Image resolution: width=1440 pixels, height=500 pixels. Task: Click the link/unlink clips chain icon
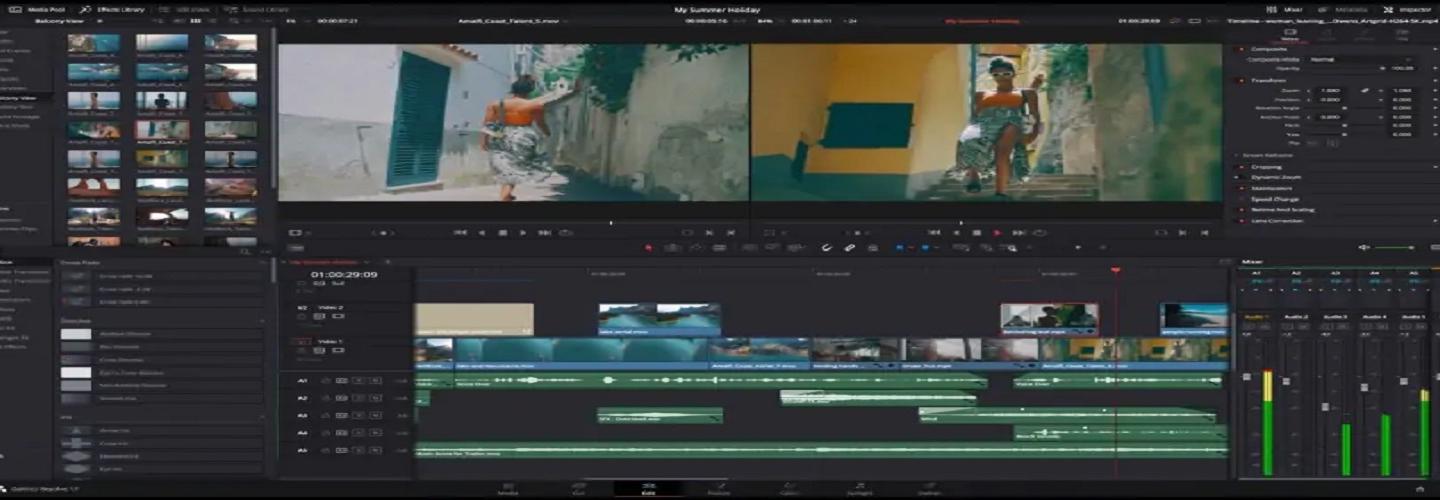849,248
